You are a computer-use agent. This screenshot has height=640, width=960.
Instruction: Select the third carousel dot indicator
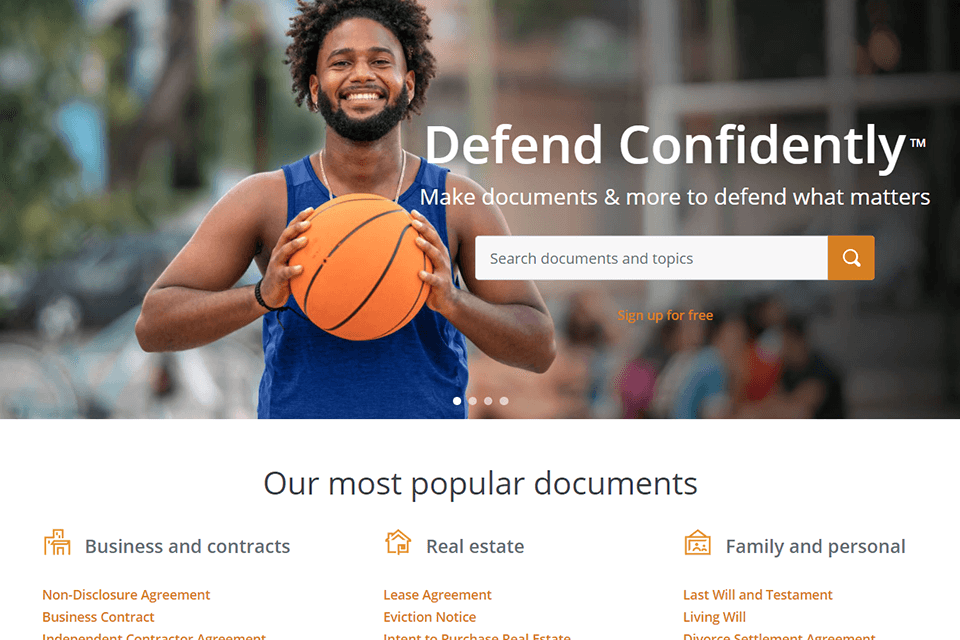coord(488,401)
